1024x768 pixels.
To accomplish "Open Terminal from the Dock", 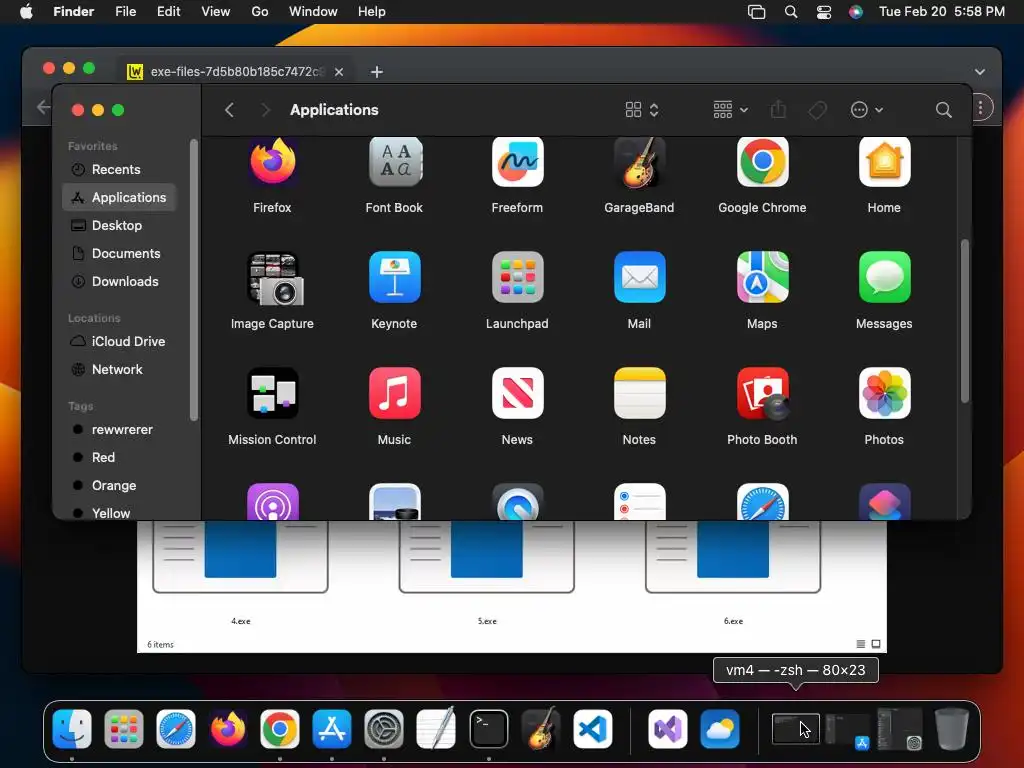I will pyautogui.click(x=488, y=729).
